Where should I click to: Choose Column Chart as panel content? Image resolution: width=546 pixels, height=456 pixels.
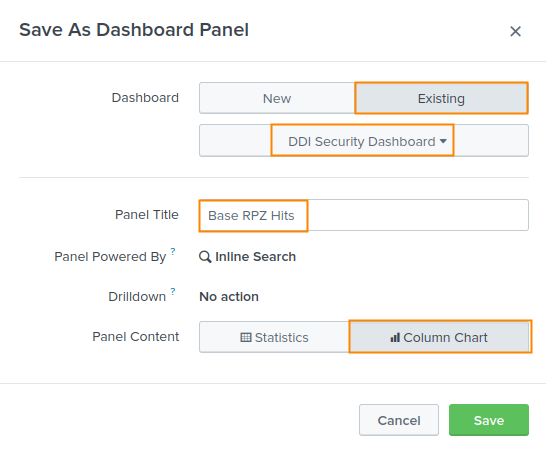(440, 337)
